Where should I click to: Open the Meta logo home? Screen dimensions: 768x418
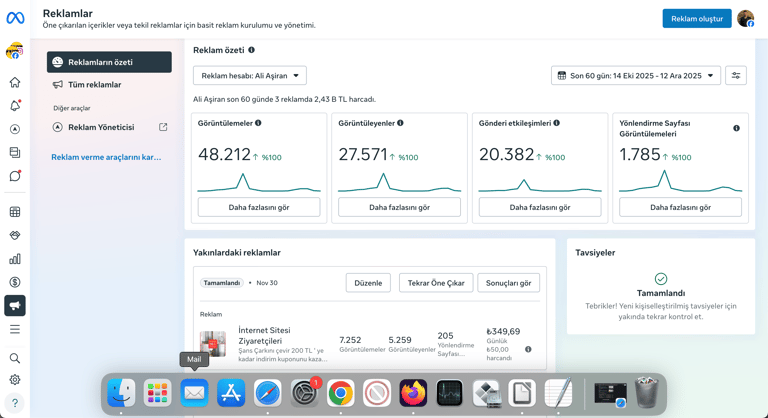tap(15, 18)
